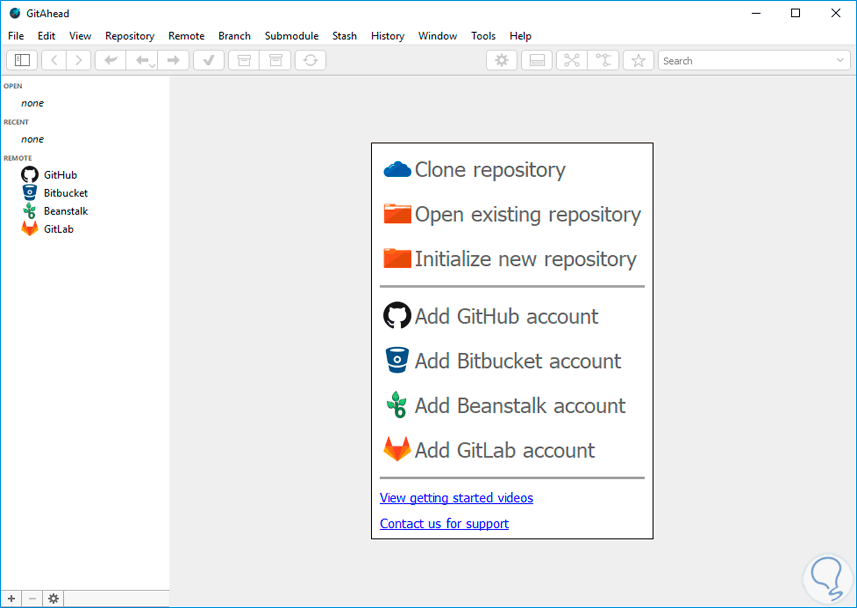Image resolution: width=857 pixels, height=608 pixels.
Task: Select Add GitLab account fox icon
Action: (397, 450)
